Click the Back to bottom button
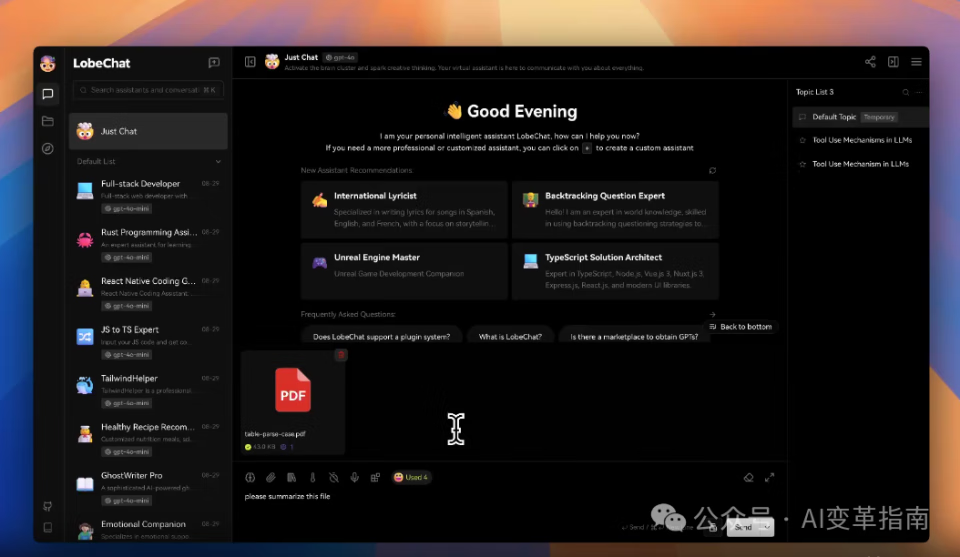This screenshot has width=960, height=557. click(740, 327)
